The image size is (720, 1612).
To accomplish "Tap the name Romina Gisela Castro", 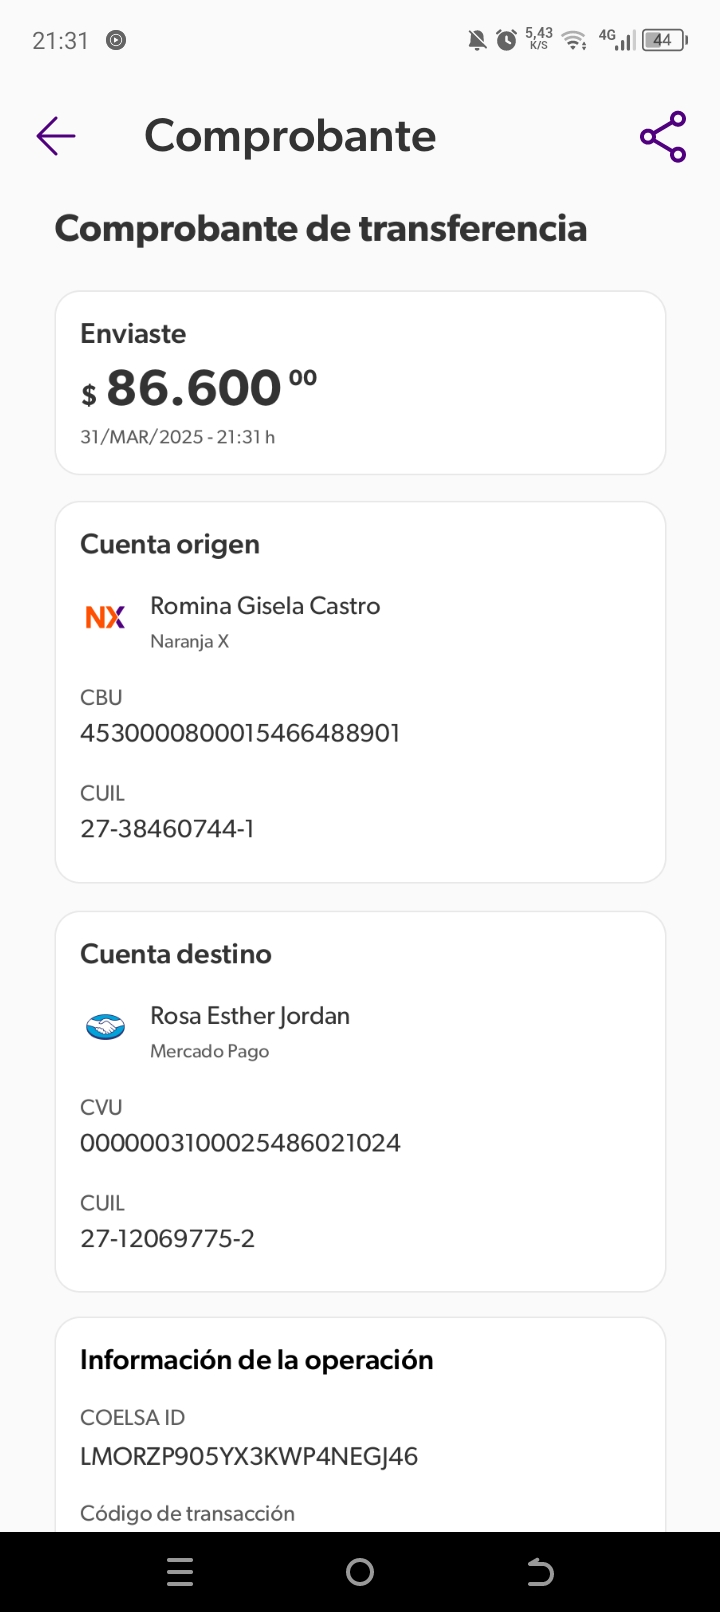I will pyautogui.click(x=265, y=606).
